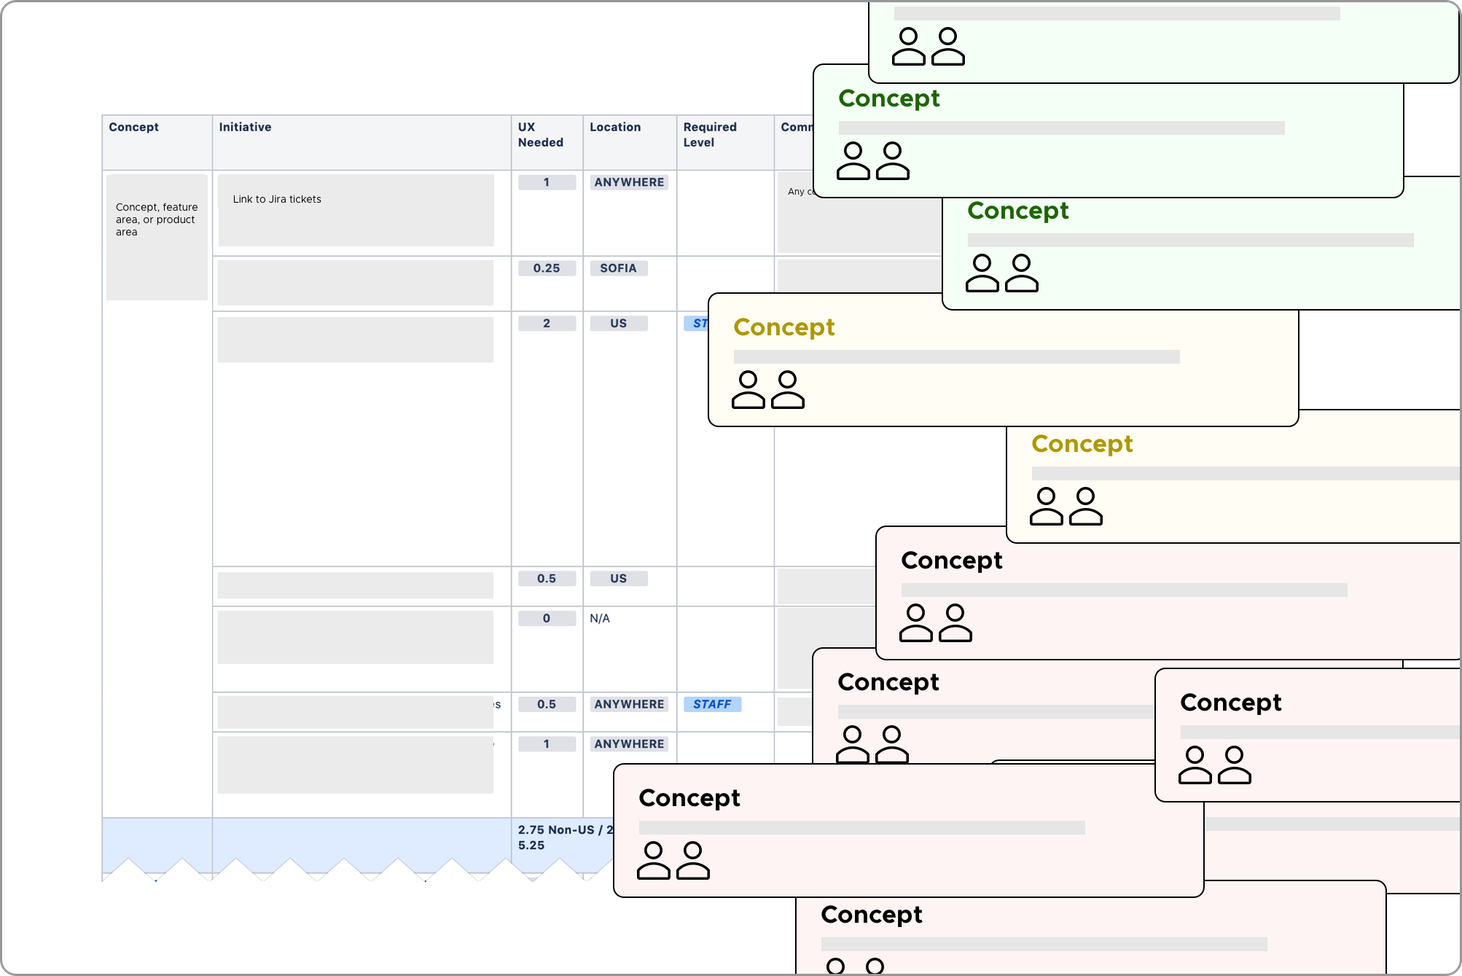Click the people icon on the topmost green card
Viewport: 1462px width, 976px height.
click(x=928, y=46)
